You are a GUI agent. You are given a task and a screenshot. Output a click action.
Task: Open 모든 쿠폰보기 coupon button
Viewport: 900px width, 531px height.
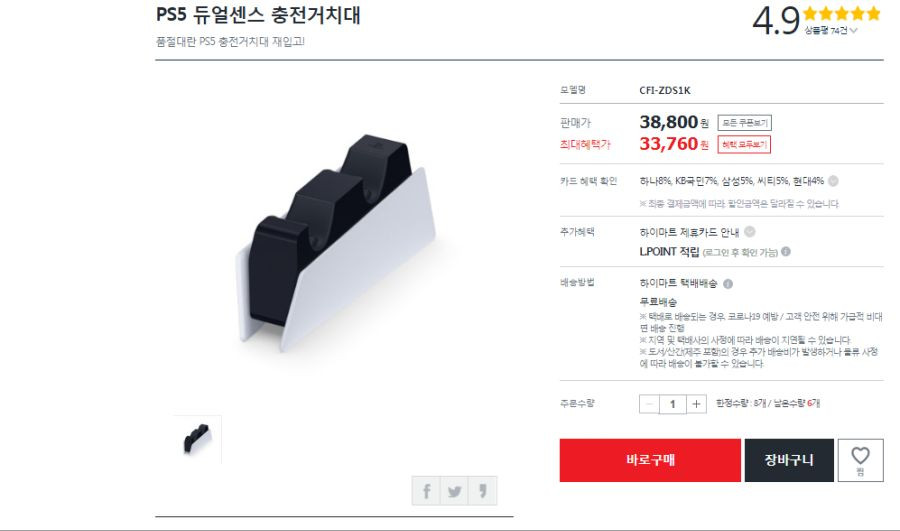pyautogui.click(x=744, y=123)
